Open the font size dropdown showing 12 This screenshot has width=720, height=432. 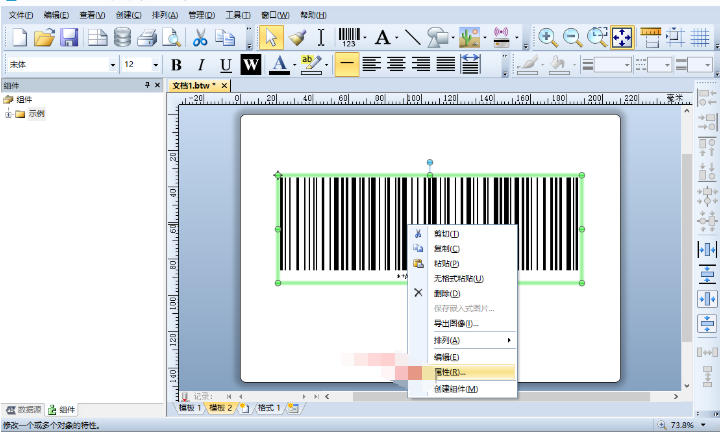[157, 65]
